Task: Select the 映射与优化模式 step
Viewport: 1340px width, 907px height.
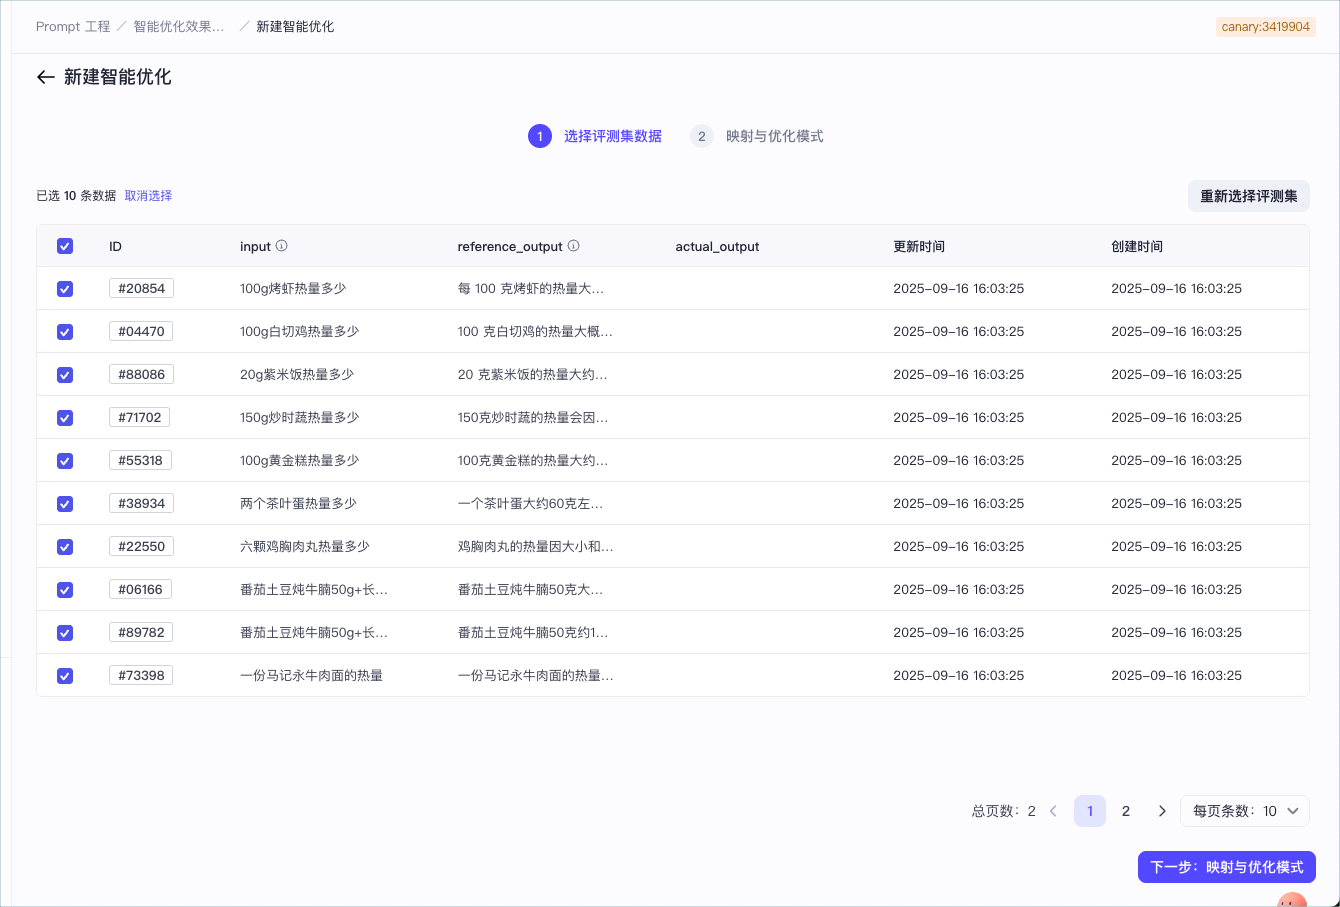Action: pyautogui.click(x=775, y=136)
